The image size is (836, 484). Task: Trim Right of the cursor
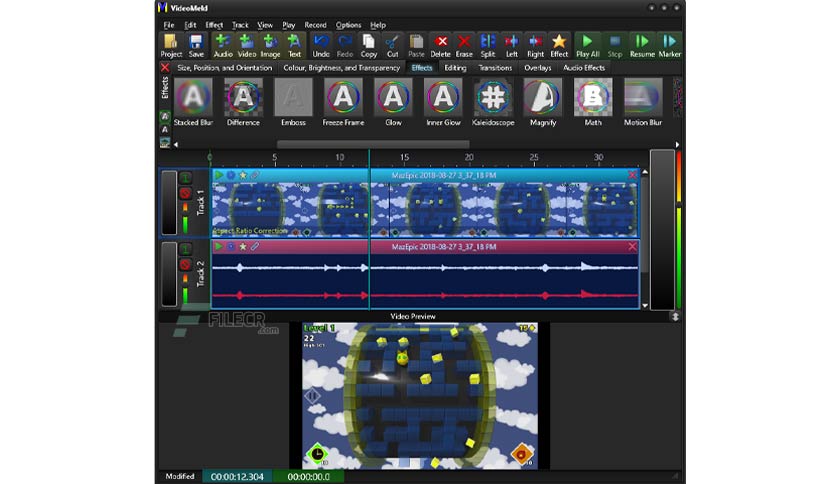535,45
